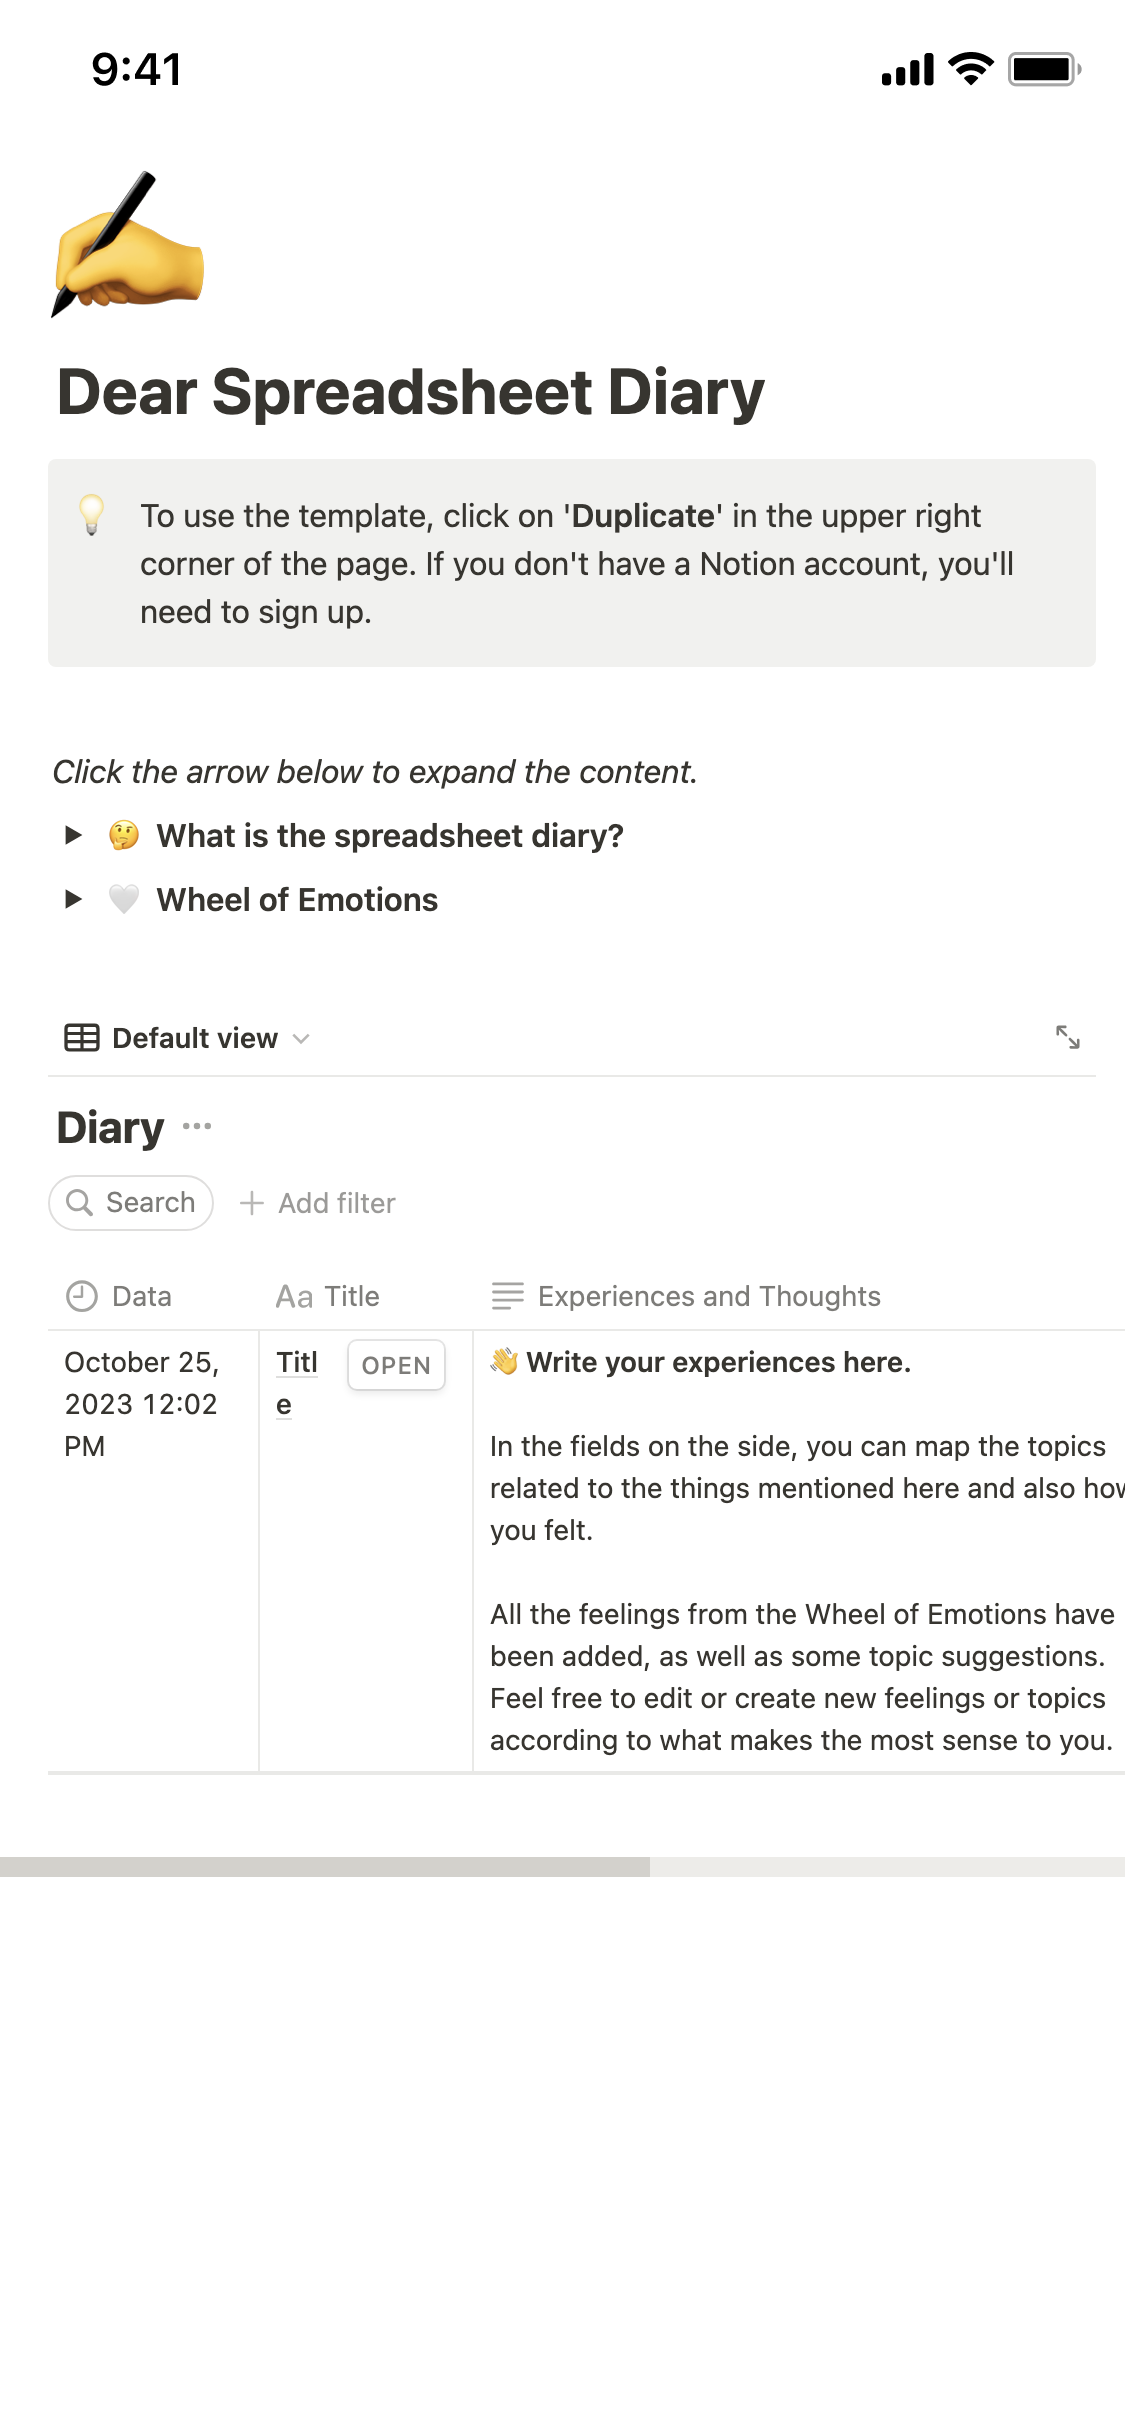The image size is (1125, 2436).
Task: Select the Title column header
Action: (x=328, y=1296)
